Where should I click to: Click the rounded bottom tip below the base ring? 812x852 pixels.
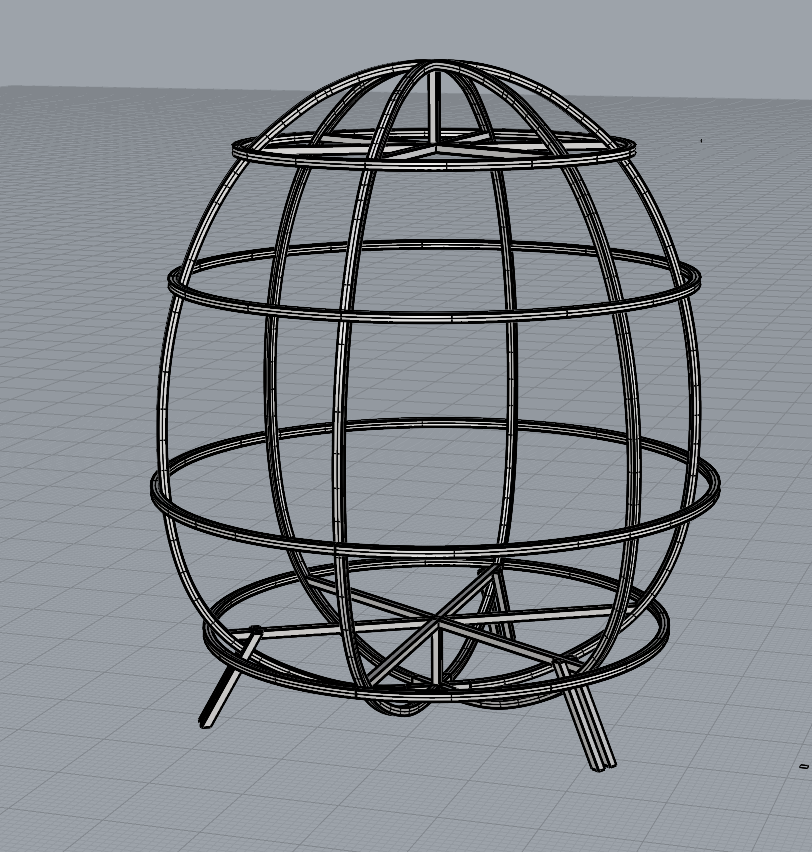click(x=400, y=708)
